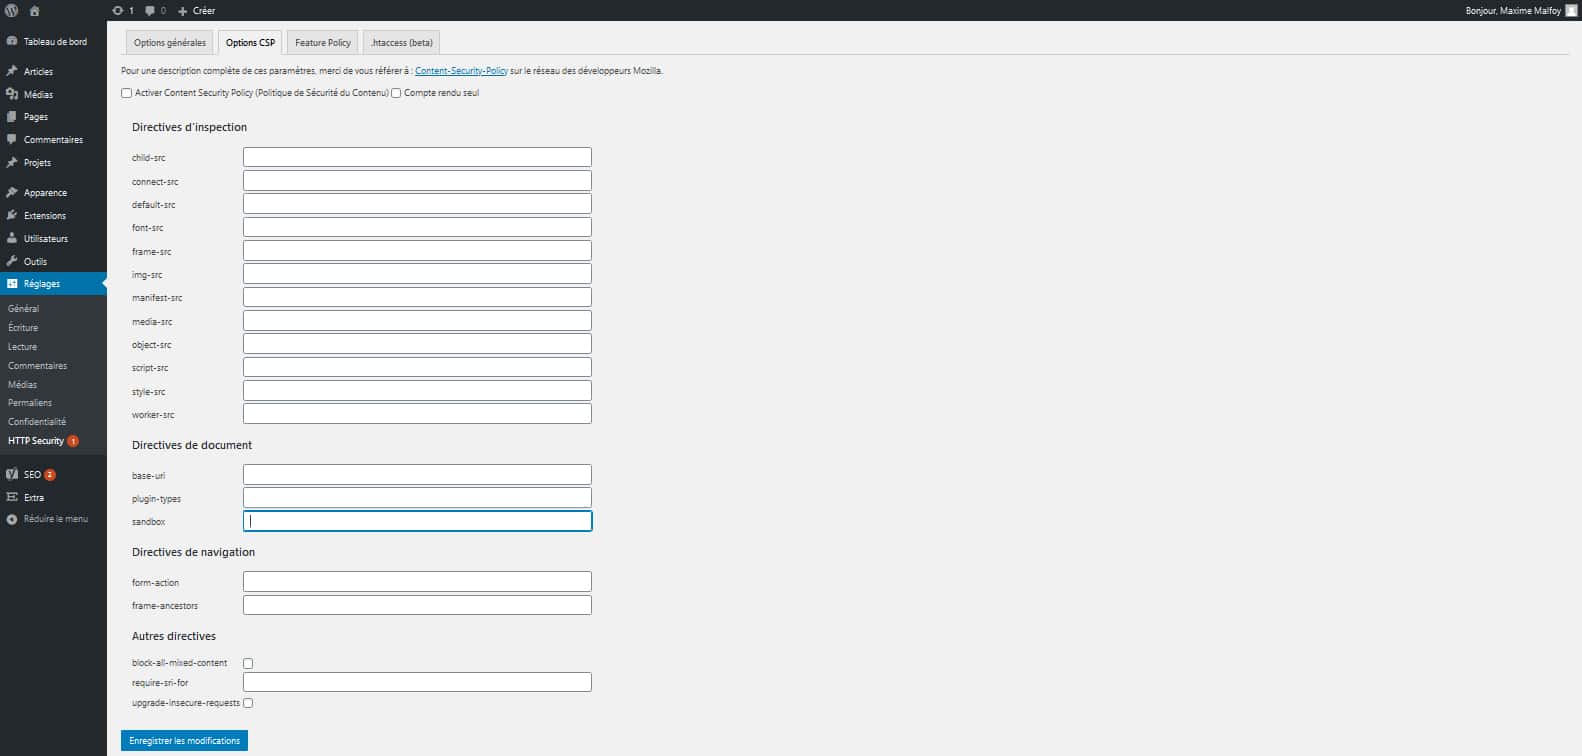
Task: Open the WordPress logo menu
Action: pyautogui.click(x=12, y=10)
